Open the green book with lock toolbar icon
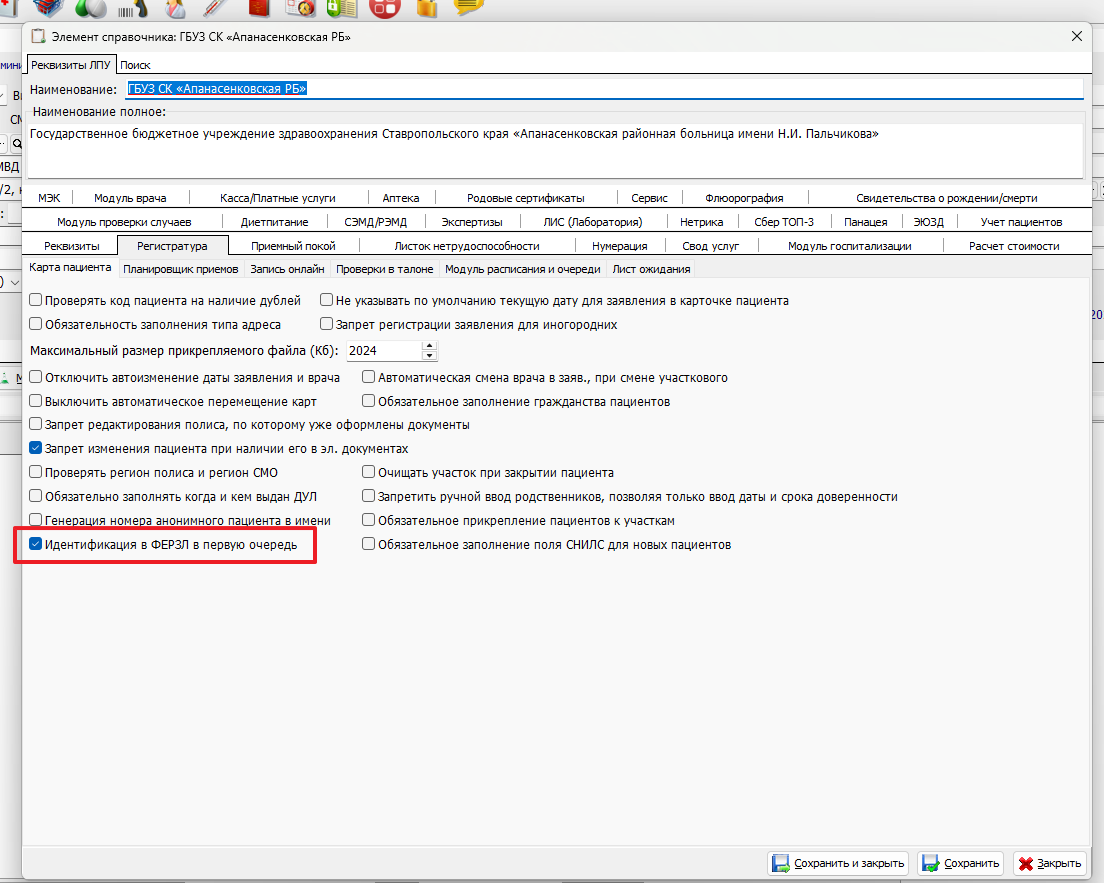Image resolution: width=1104 pixels, height=883 pixels. [342, 8]
